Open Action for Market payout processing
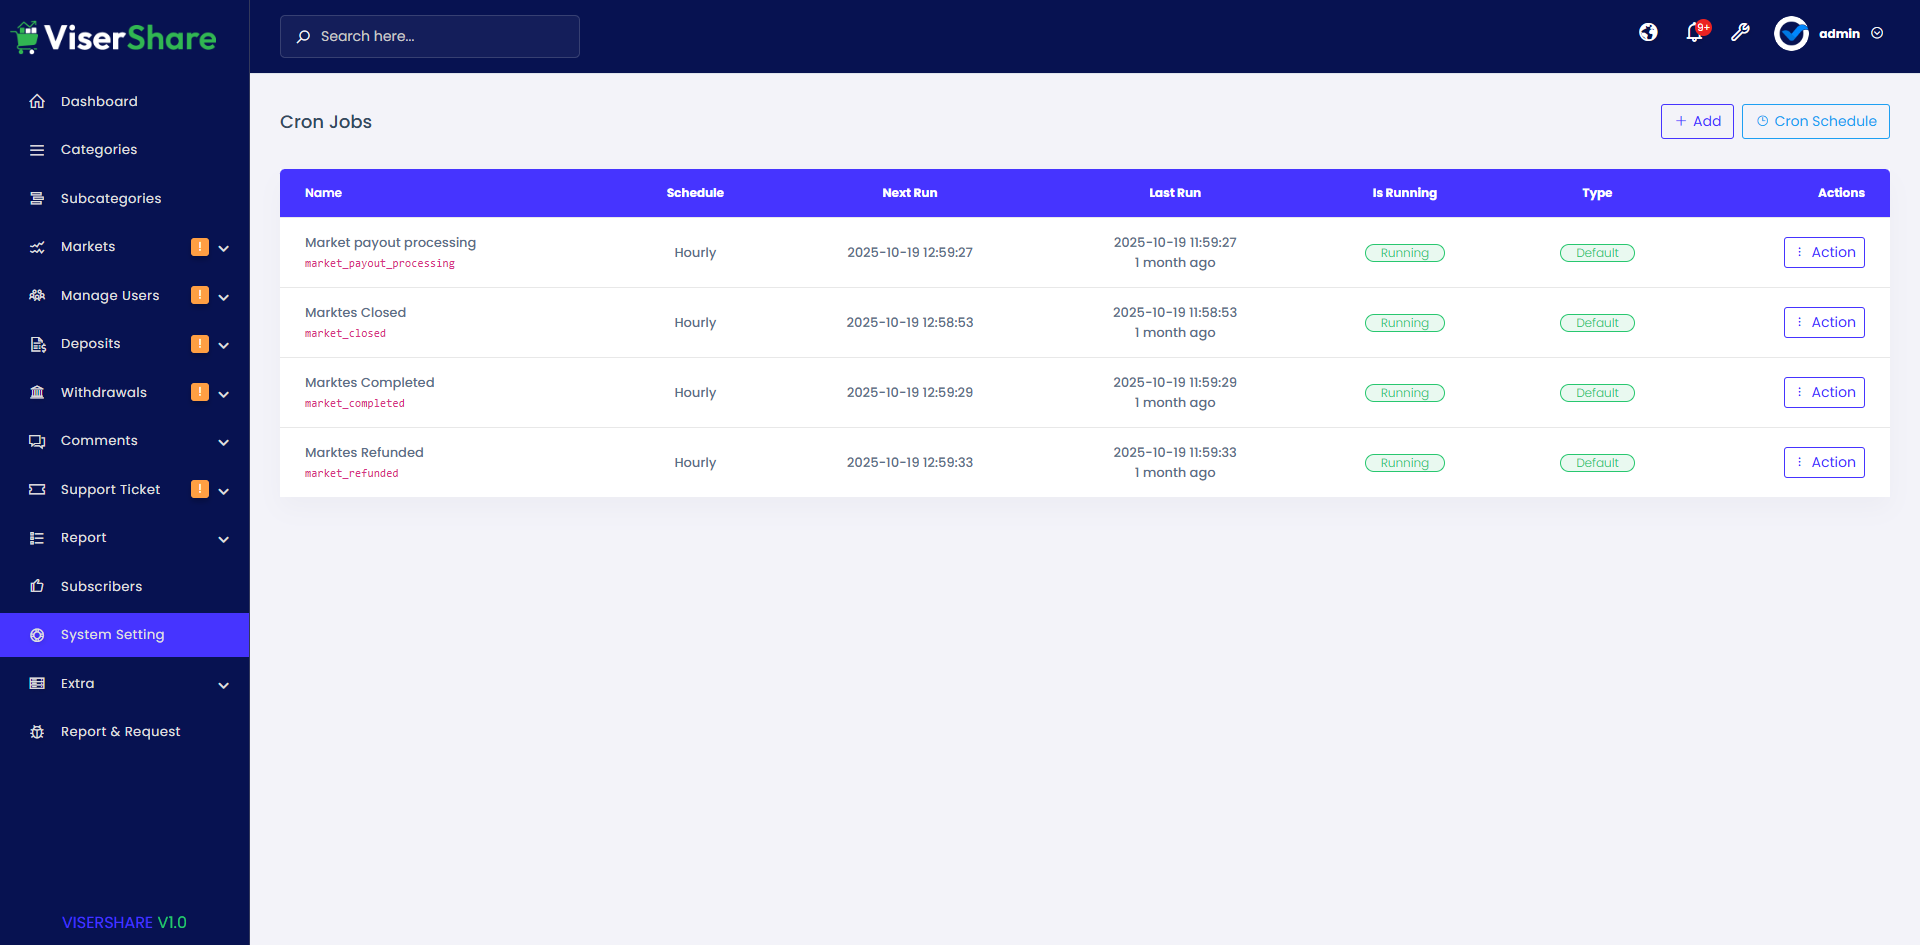This screenshot has height=945, width=1920. [x=1824, y=252]
